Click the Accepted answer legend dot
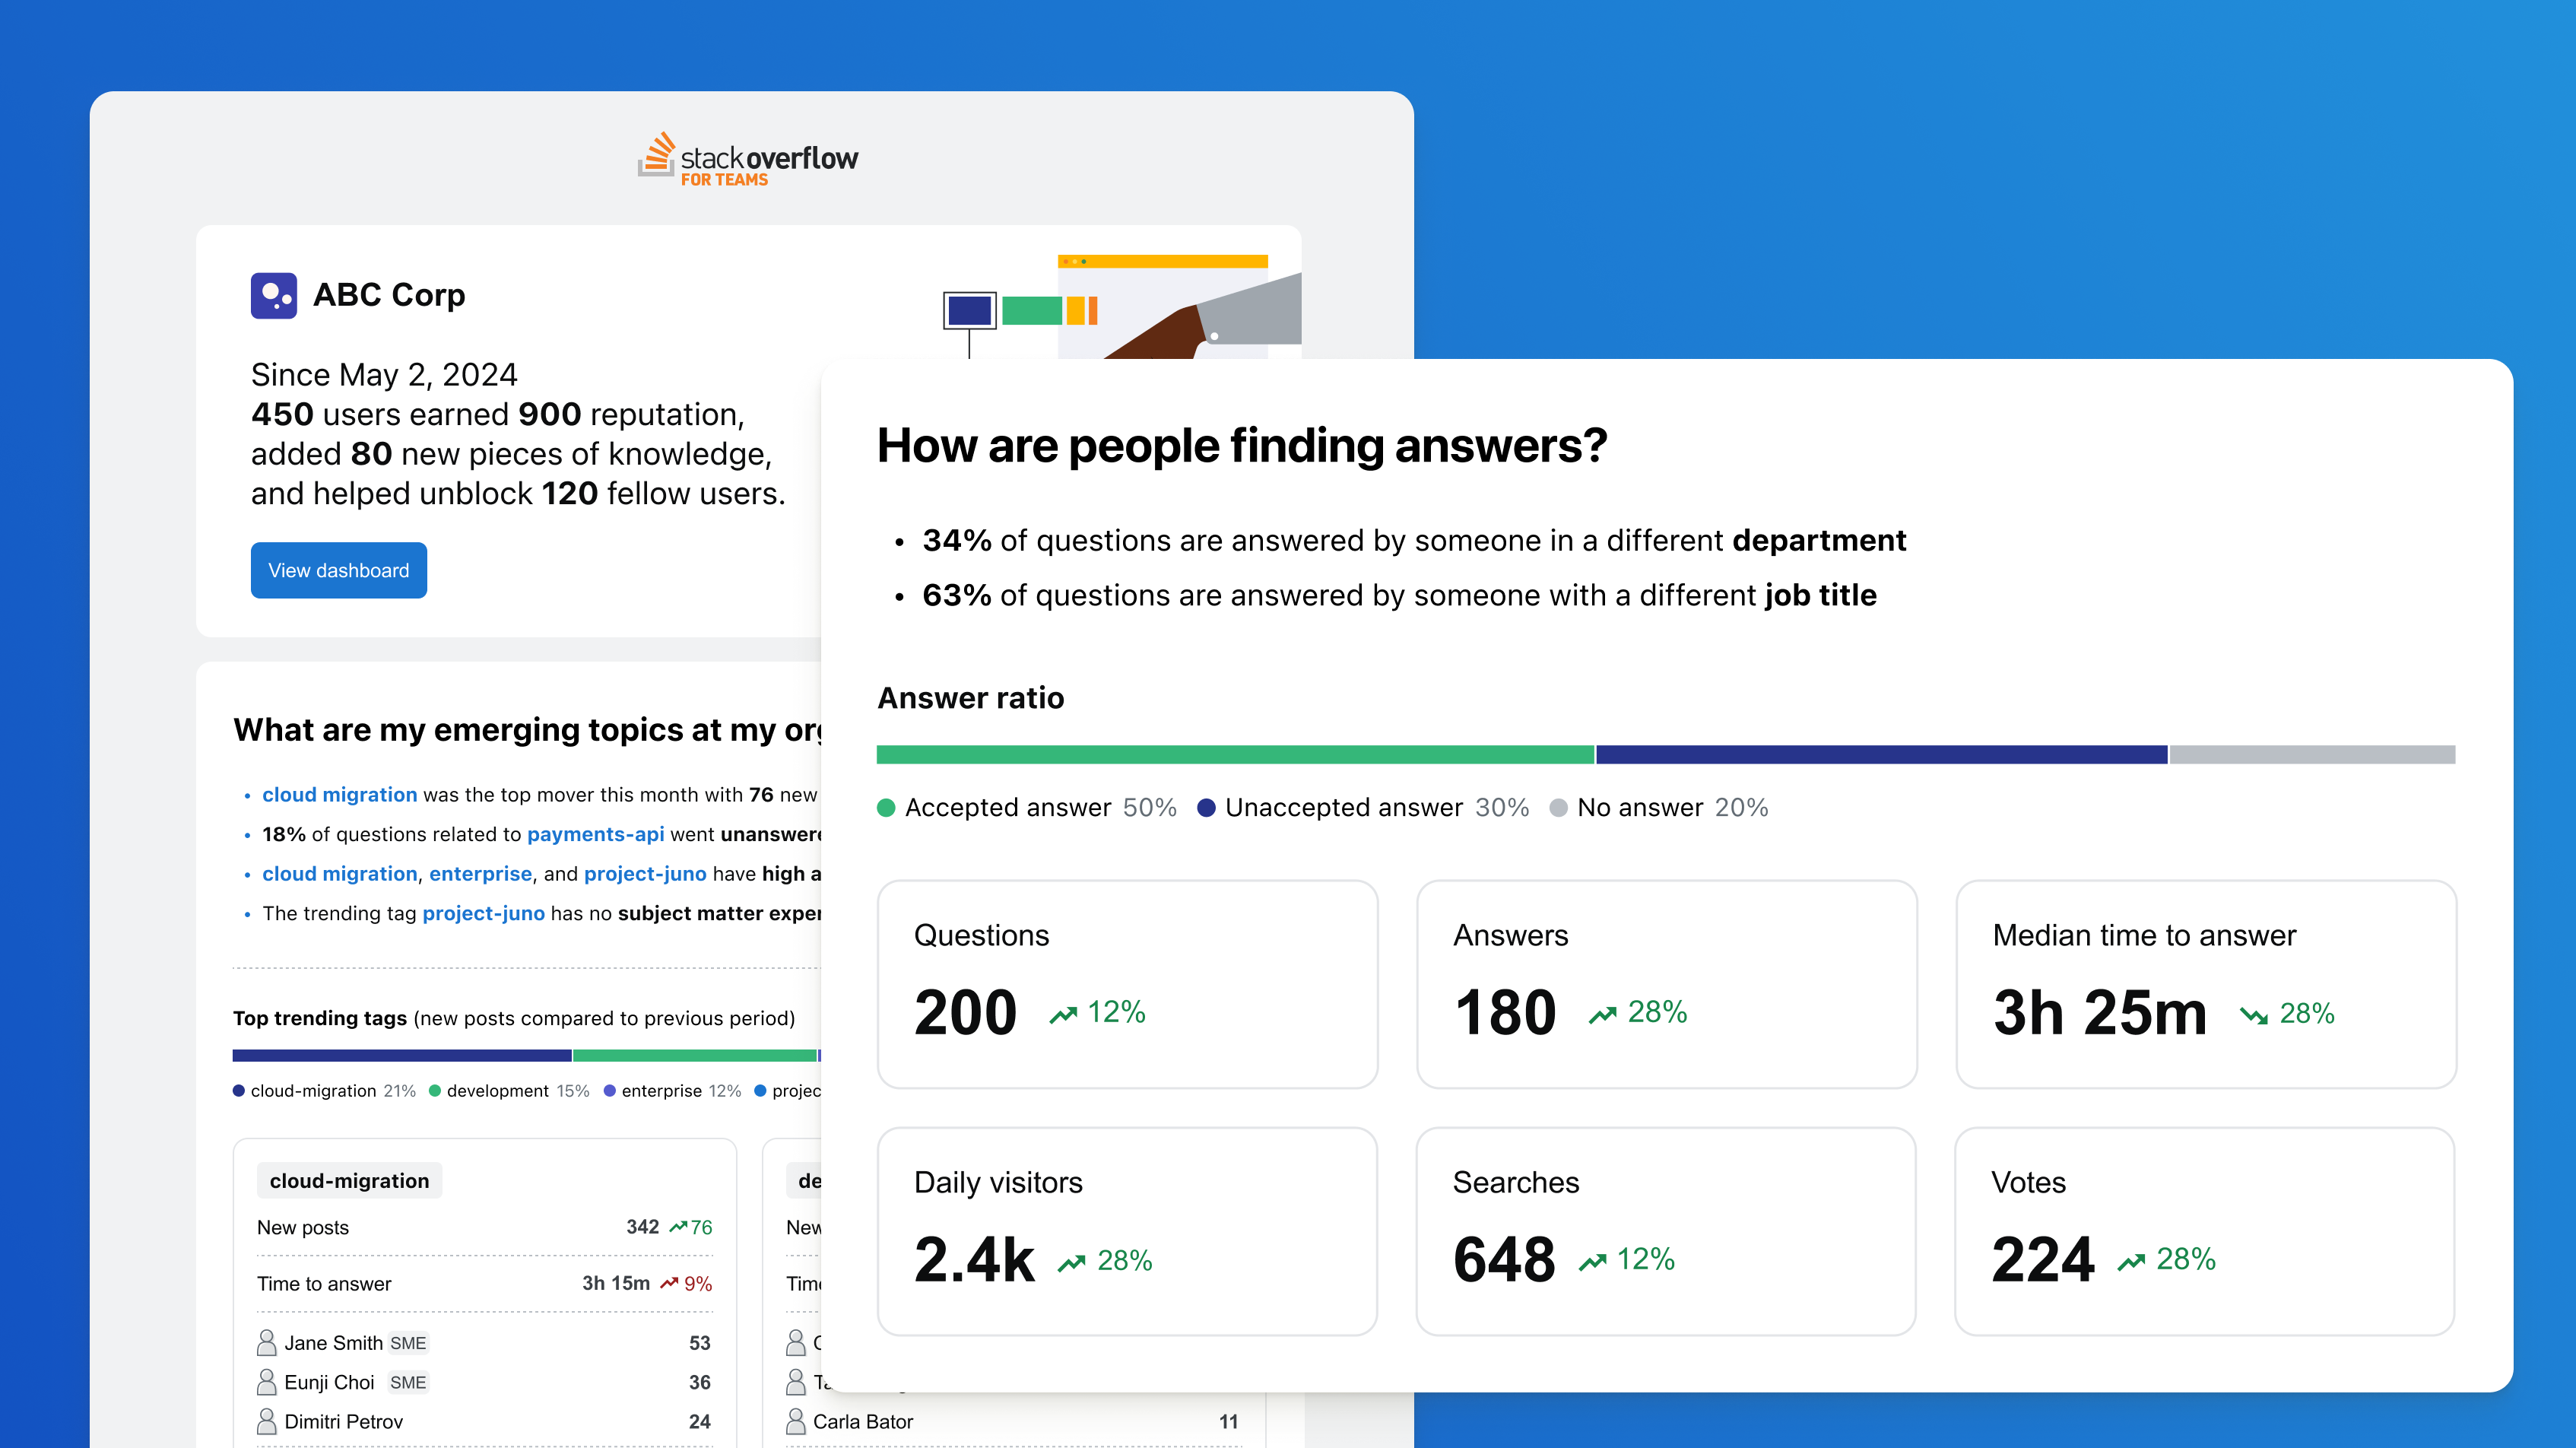2576x1448 pixels. point(886,808)
